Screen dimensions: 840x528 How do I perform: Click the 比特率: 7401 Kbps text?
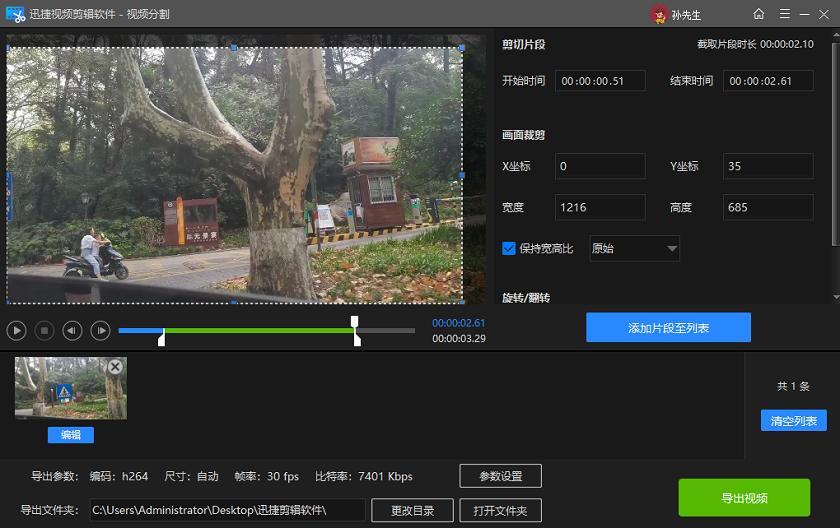pos(364,476)
